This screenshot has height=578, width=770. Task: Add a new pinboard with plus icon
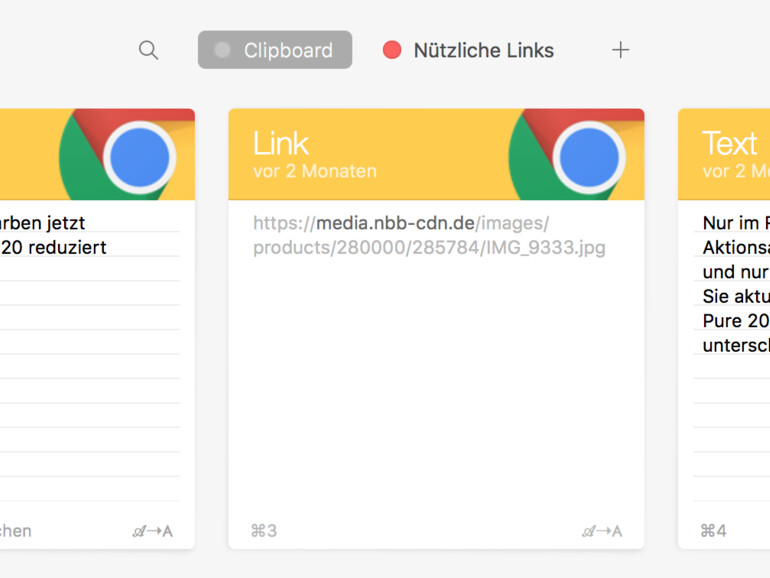620,50
